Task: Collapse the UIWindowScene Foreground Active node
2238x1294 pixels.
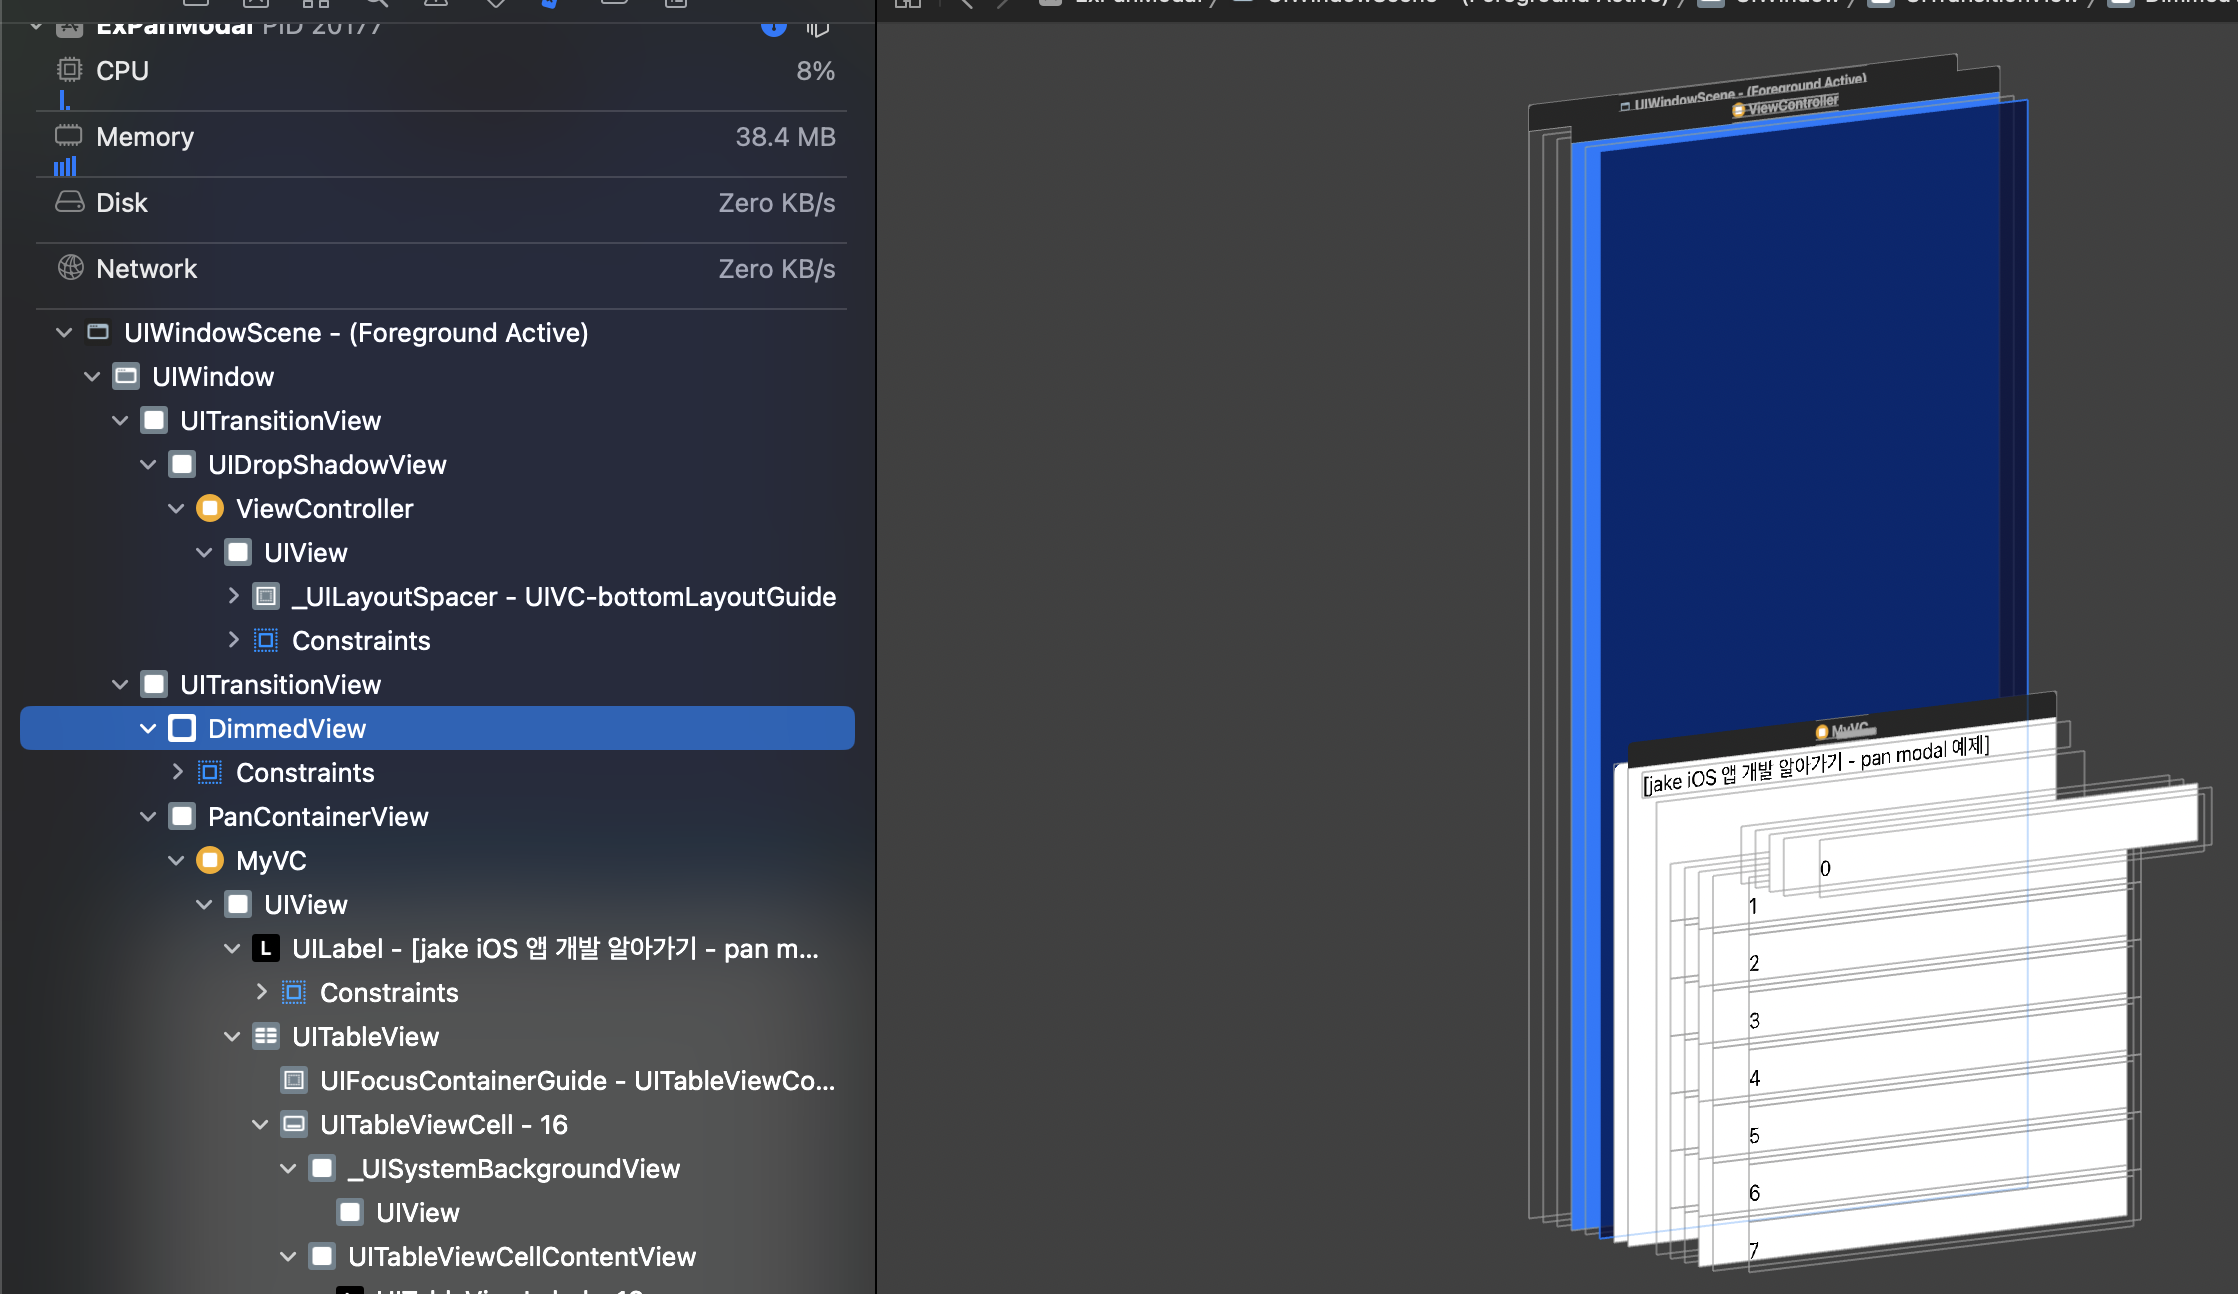Action: pyautogui.click(x=64, y=332)
